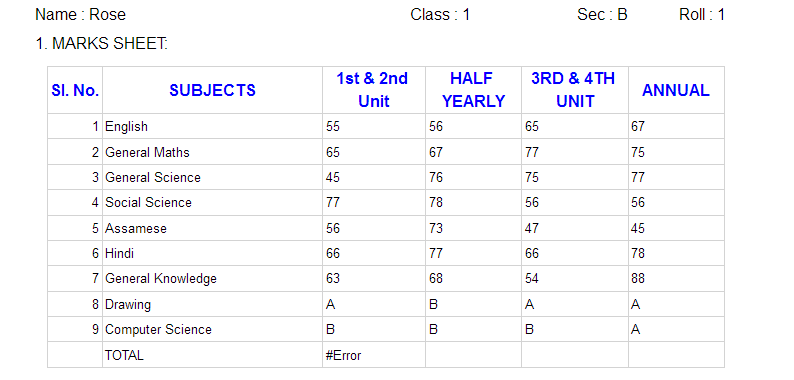The height and width of the screenshot is (380, 794).
Task: Click the Social Science subject cell
Action: (x=212, y=203)
